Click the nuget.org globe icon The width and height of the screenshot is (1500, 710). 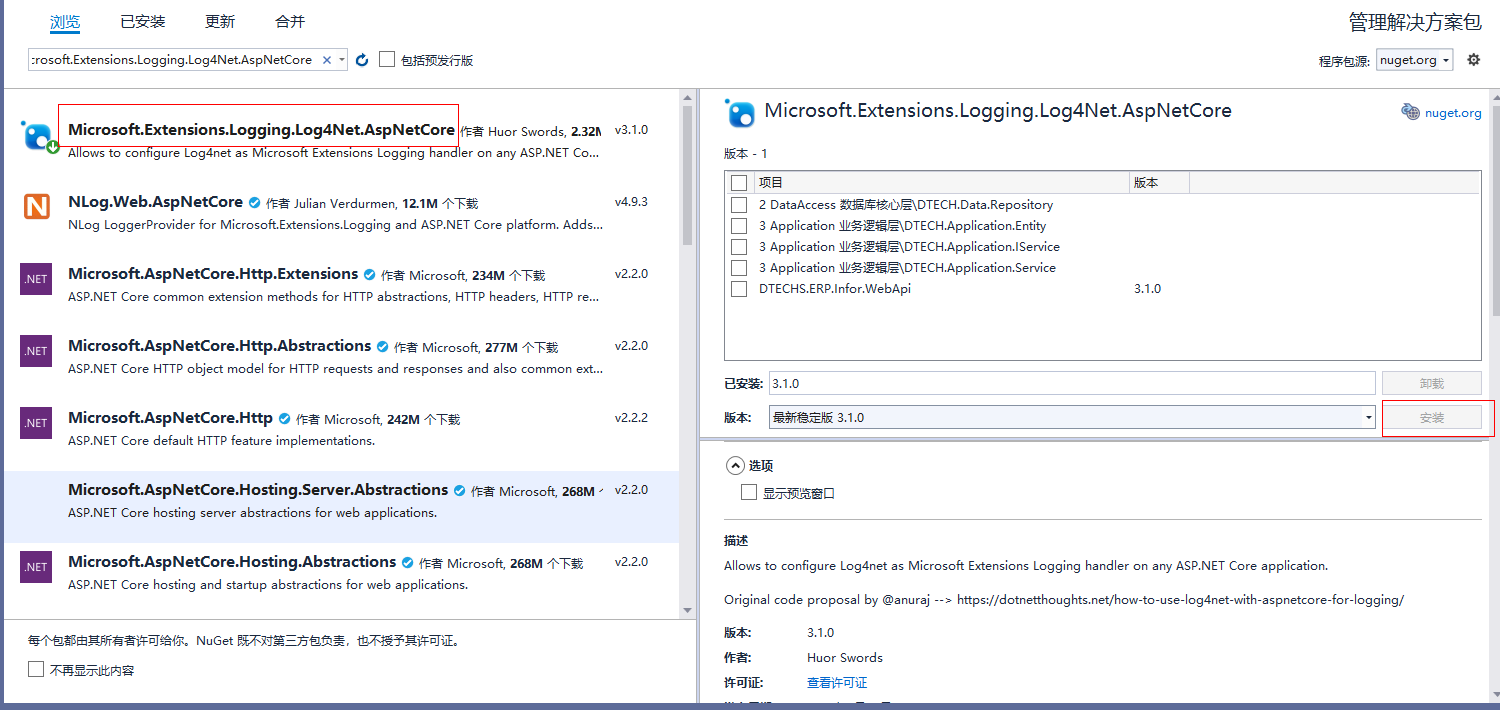pyautogui.click(x=1410, y=112)
